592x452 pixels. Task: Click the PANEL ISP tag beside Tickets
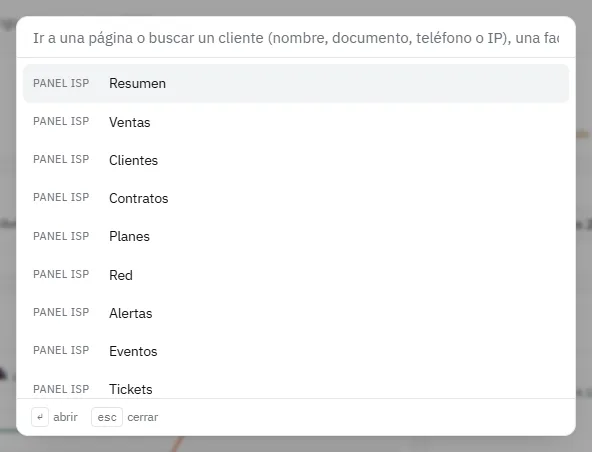(x=61, y=389)
